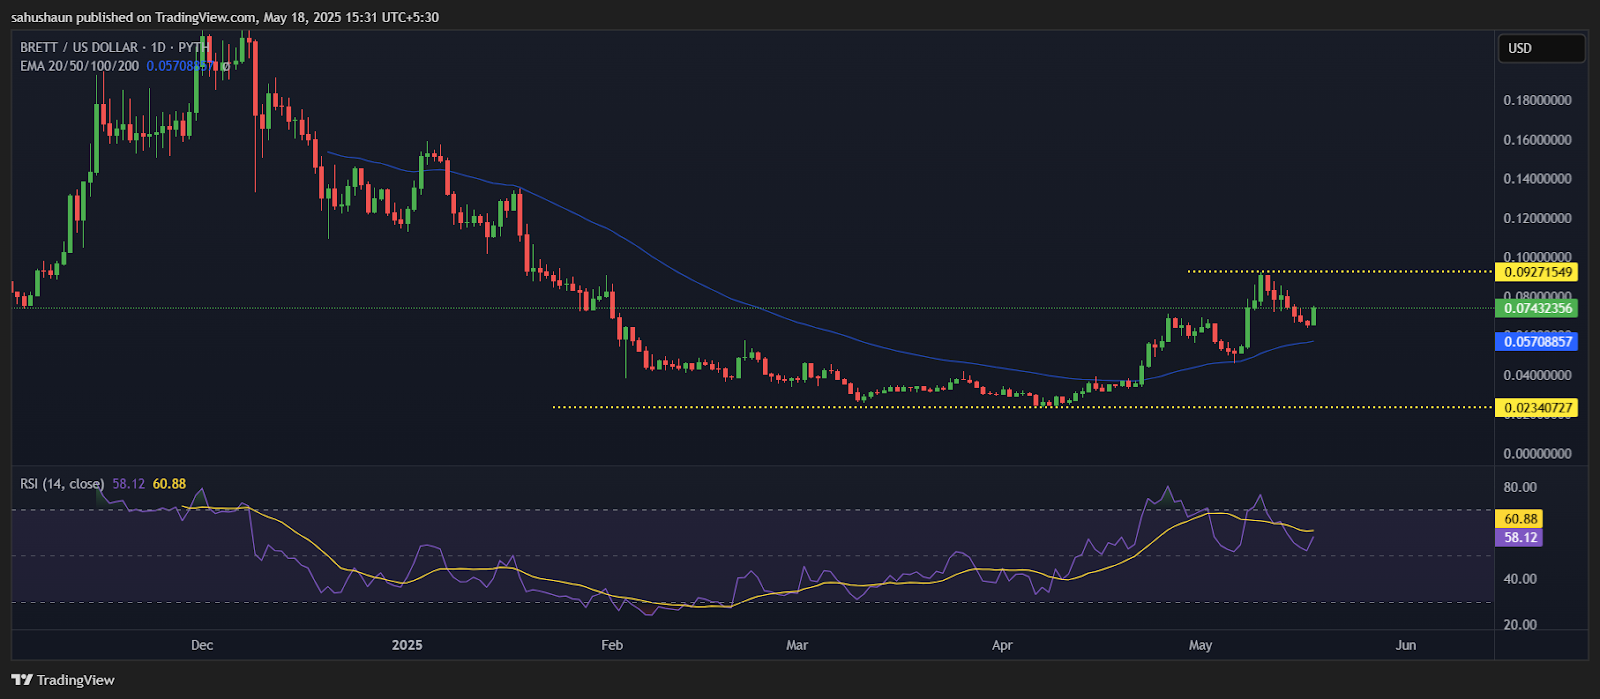Click the yellow 60.88 RSI value label
The height and width of the screenshot is (699, 1600).
[1520, 519]
